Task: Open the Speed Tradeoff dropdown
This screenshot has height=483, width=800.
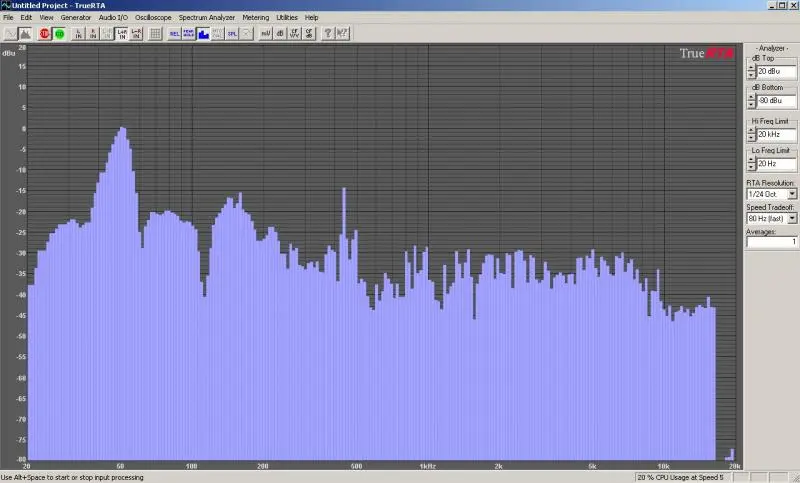Action: (x=791, y=217)
